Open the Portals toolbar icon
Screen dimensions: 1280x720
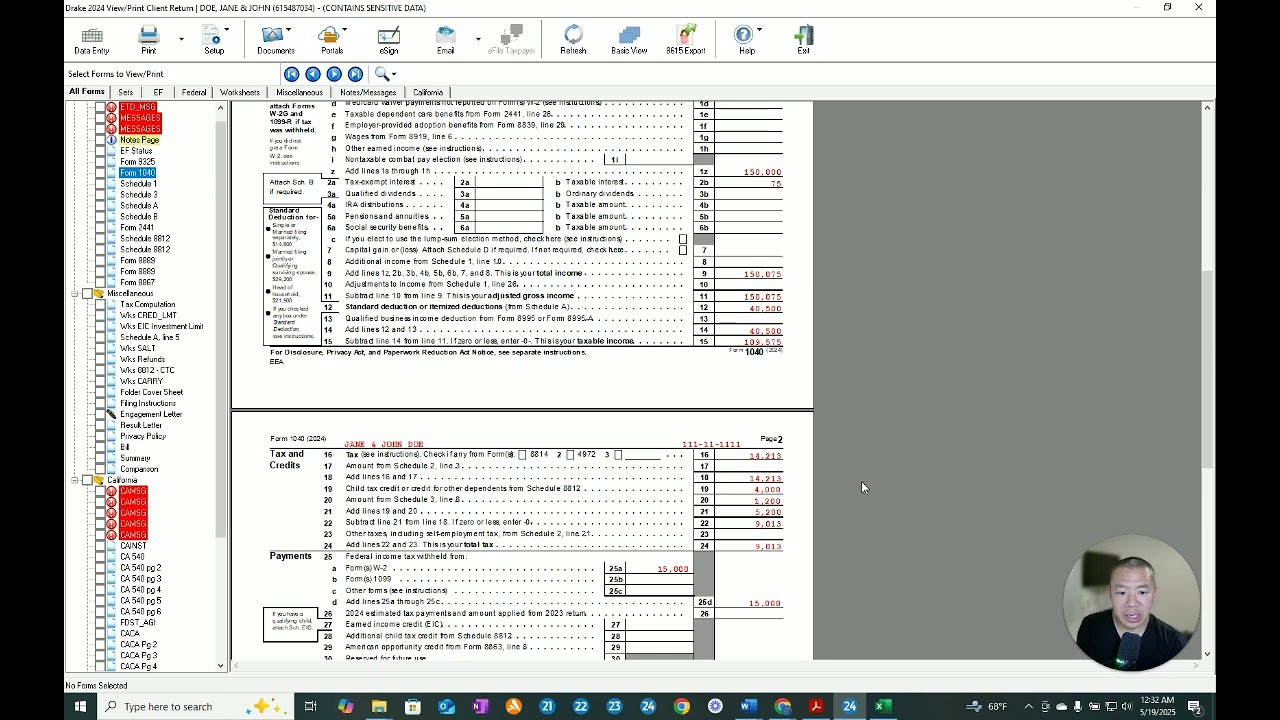click(331, 40)
